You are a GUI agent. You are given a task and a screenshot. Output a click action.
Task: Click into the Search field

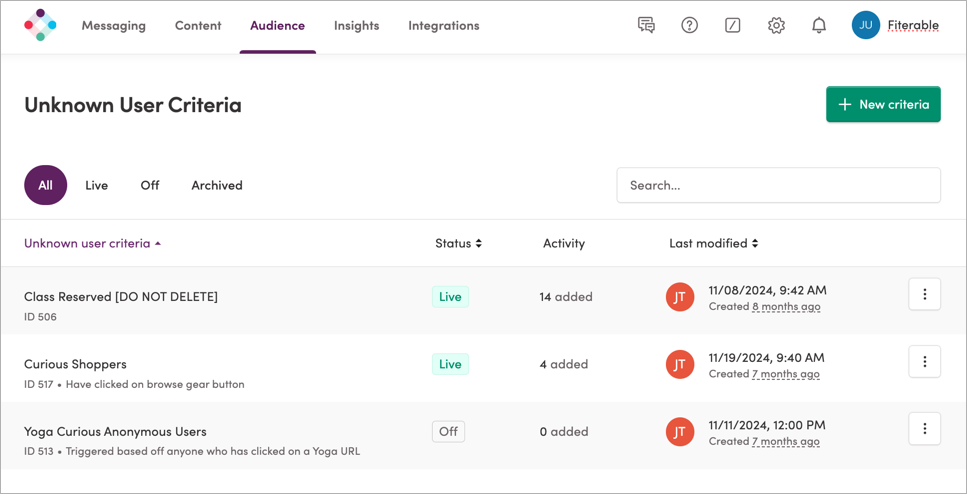778,185
